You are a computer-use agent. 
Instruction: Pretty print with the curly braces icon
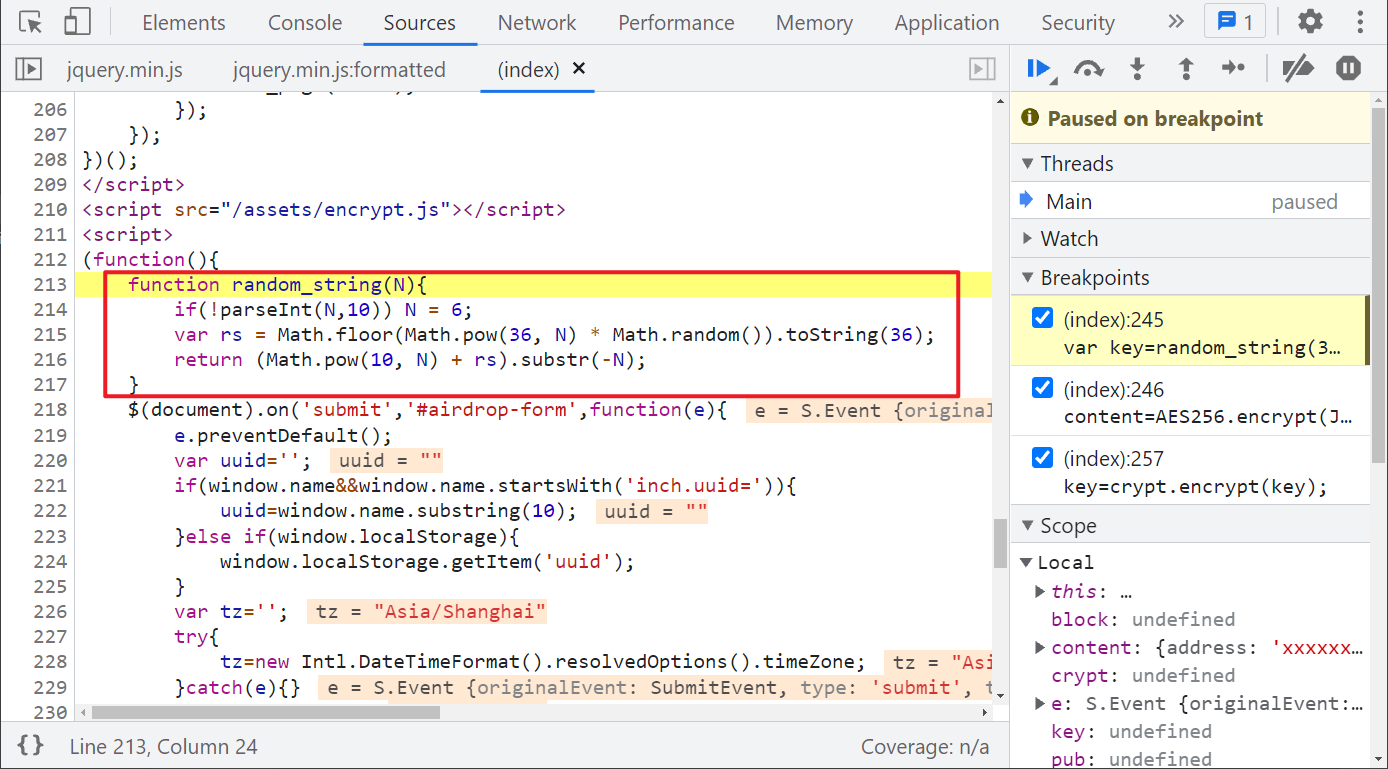coord(30,745)
